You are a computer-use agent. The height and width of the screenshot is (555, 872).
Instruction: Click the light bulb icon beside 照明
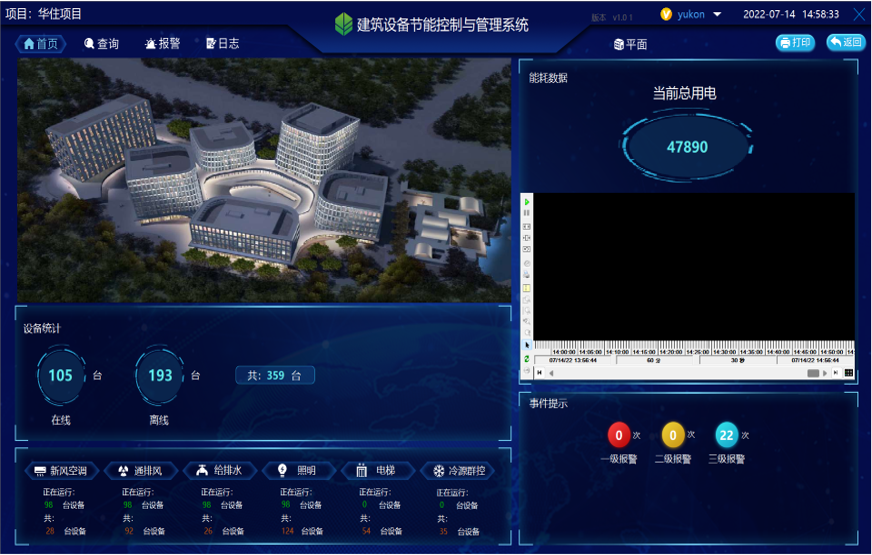(x=282, y=470)
